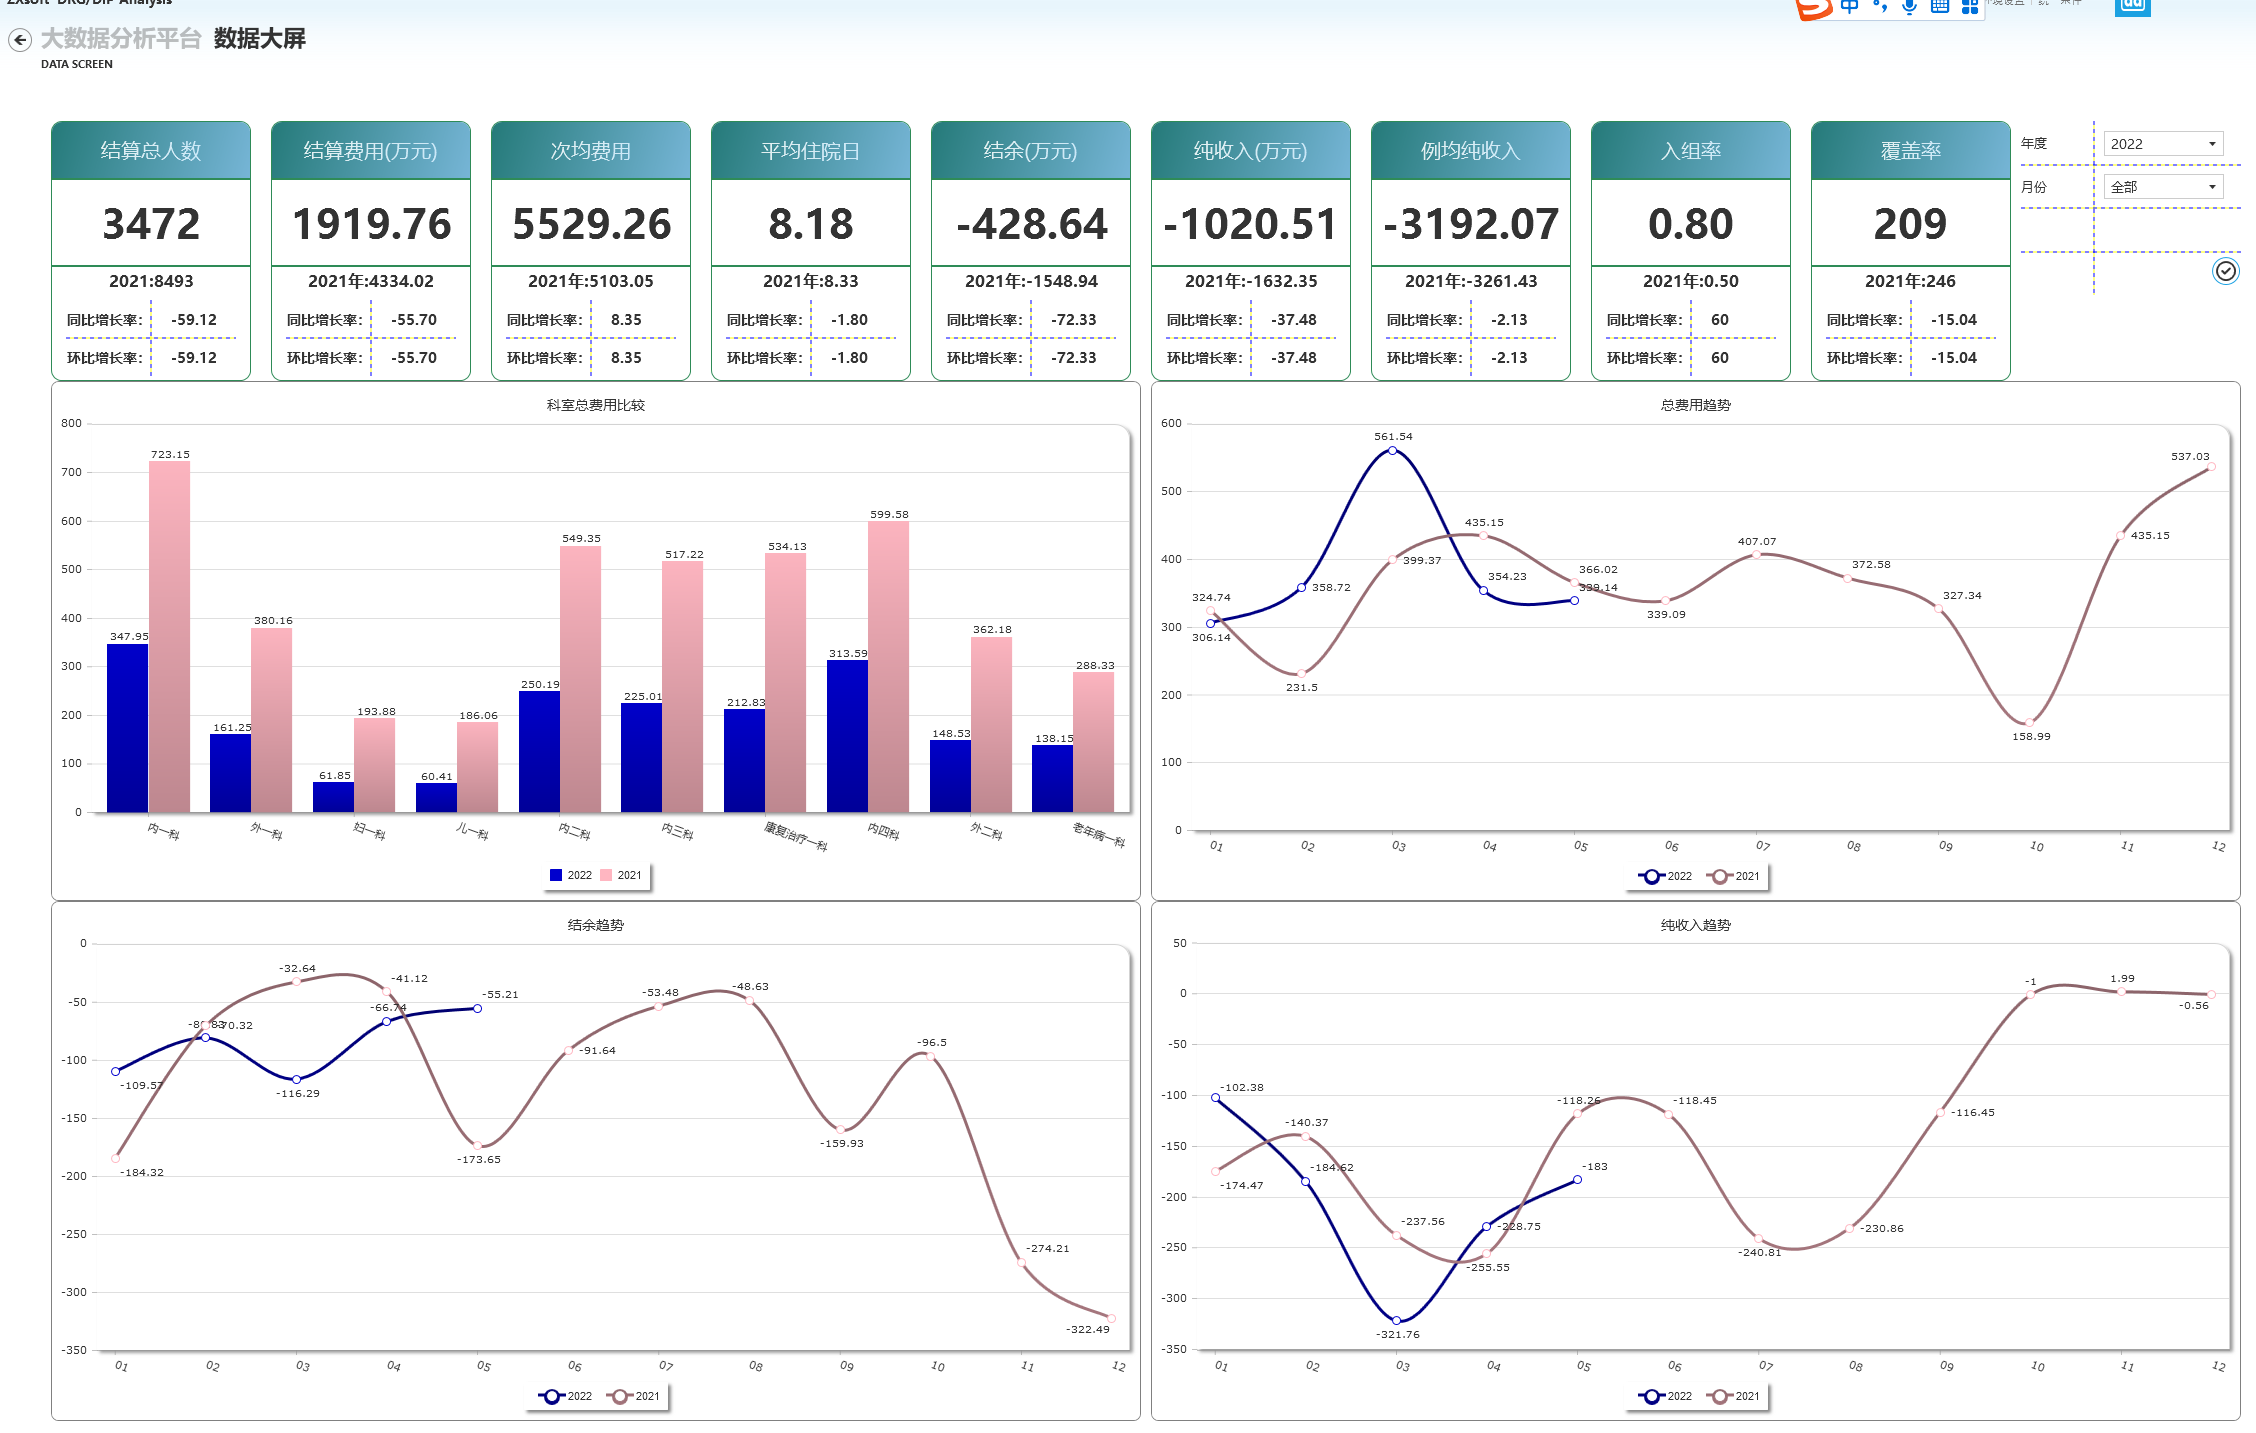Screen dimensions: 2256x1433
Task: Click the 康复治疗一科 axis label
Action: pyautogui.click(x=796, y=836)
